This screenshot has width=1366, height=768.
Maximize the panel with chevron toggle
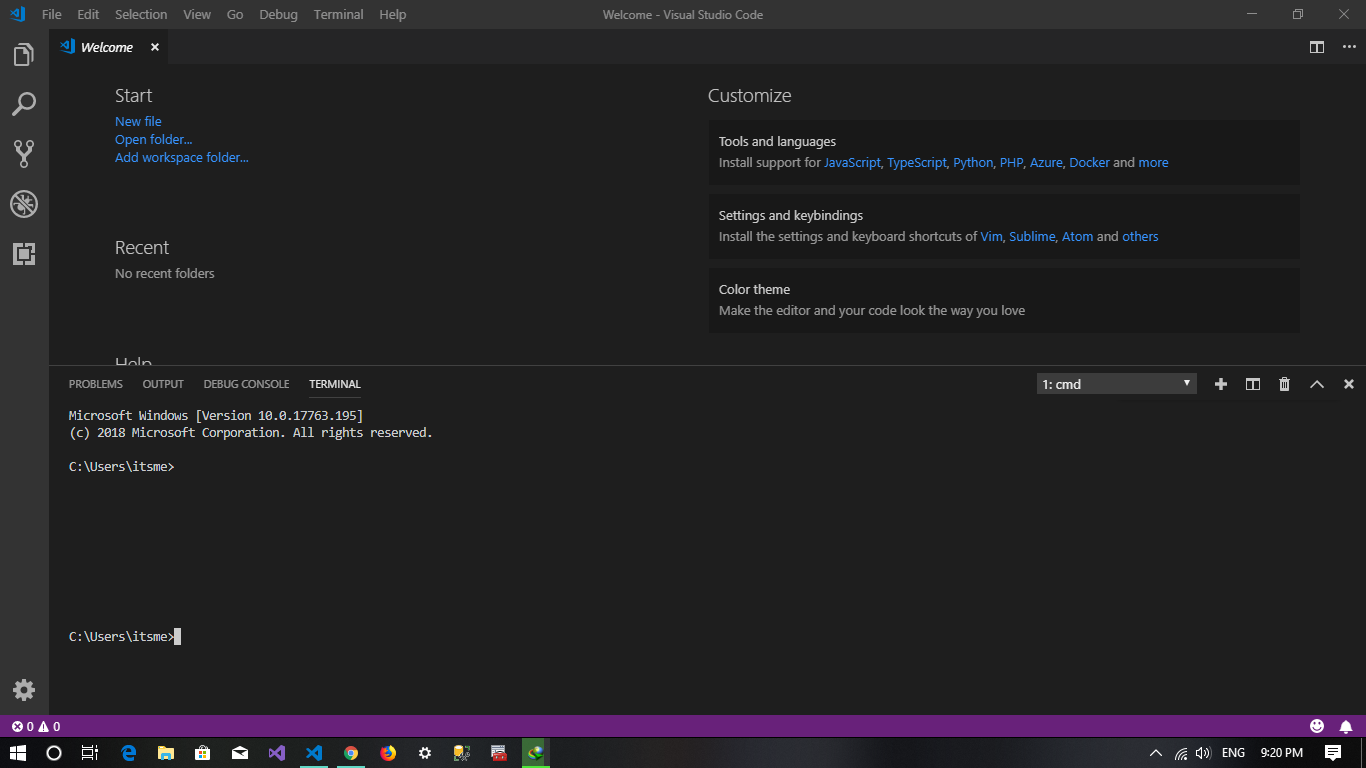(x=1316, y=383)
